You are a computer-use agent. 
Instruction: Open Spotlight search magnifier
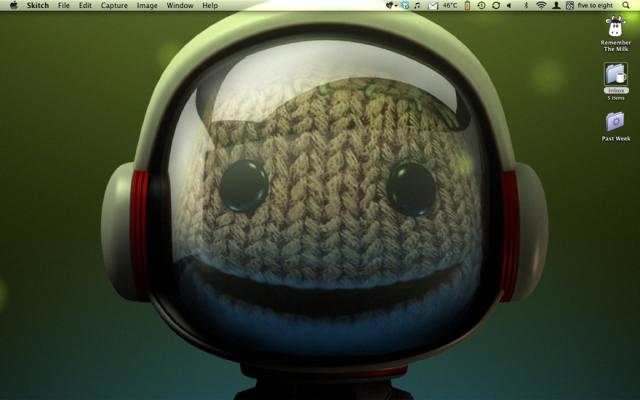tap(626, 5)
